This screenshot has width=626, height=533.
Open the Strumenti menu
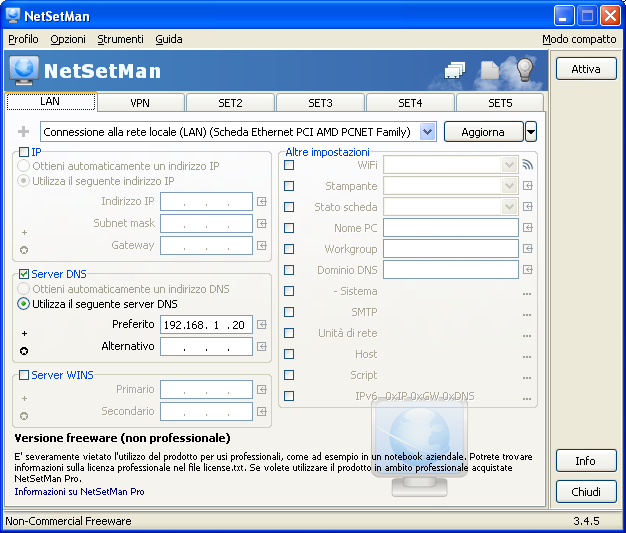click(x=121, y=39)
